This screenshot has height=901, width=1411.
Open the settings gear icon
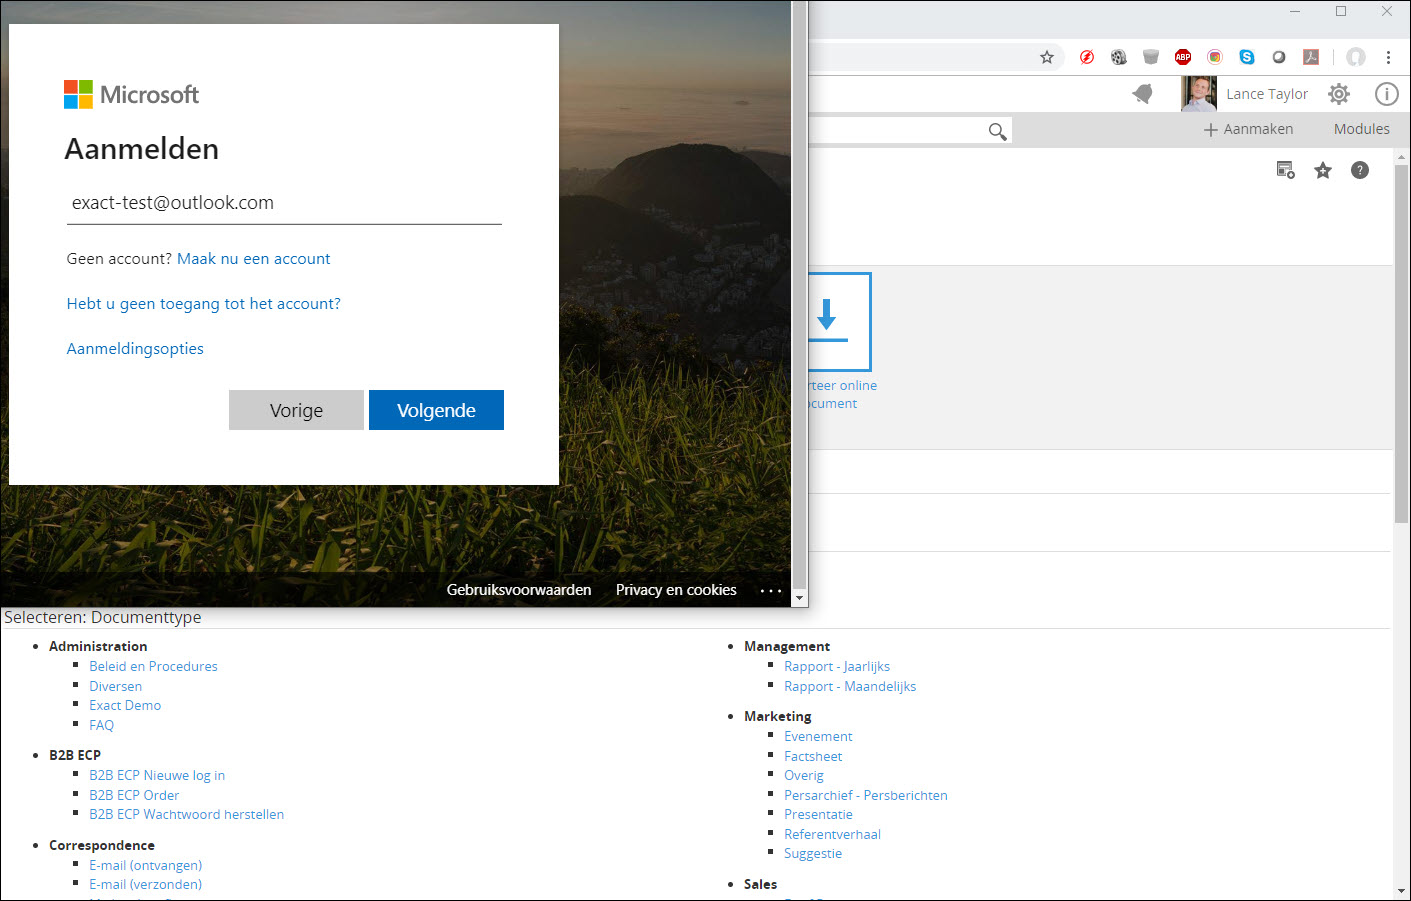click(x=1339, y=94)
